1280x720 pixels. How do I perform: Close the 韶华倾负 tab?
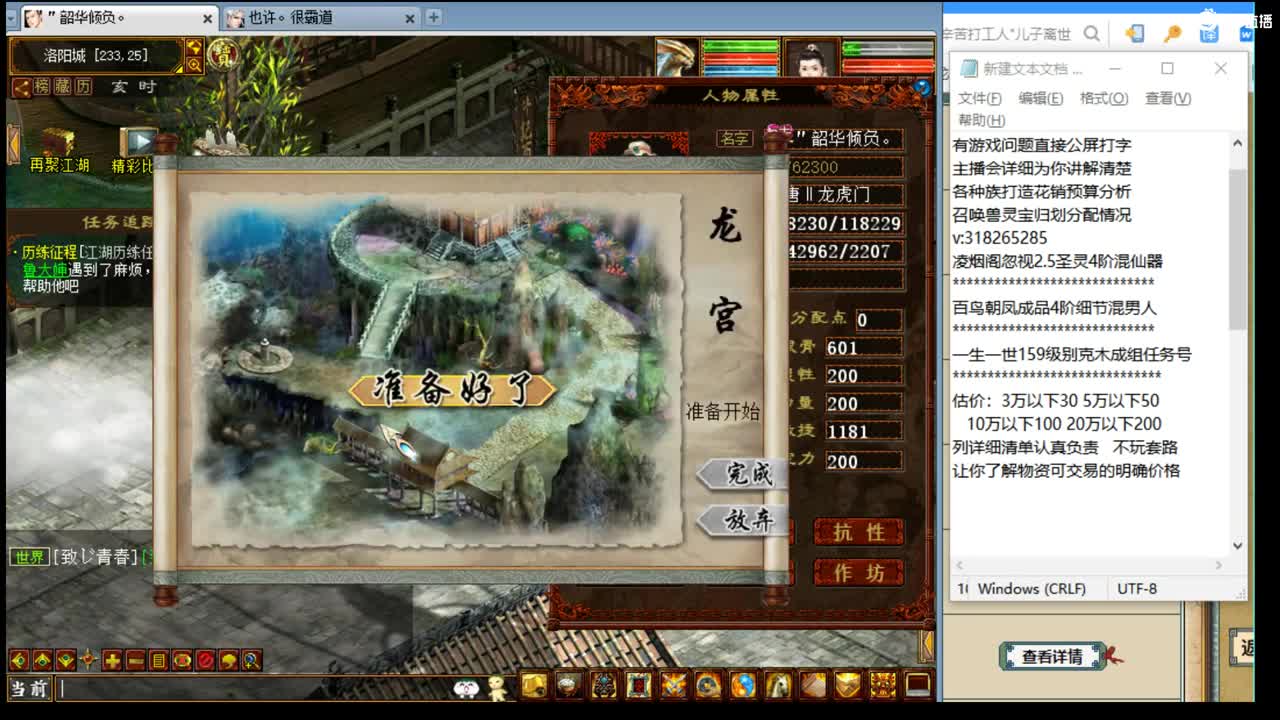click(x=208, y=18)
